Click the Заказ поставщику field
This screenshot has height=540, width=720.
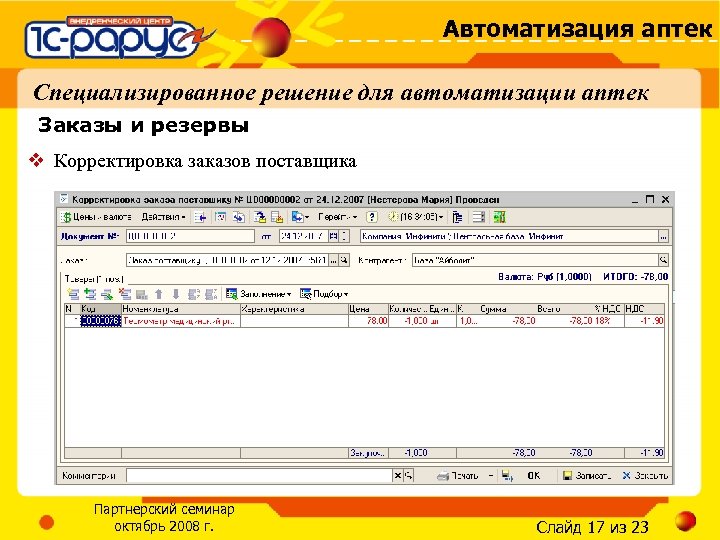point(228,260)
